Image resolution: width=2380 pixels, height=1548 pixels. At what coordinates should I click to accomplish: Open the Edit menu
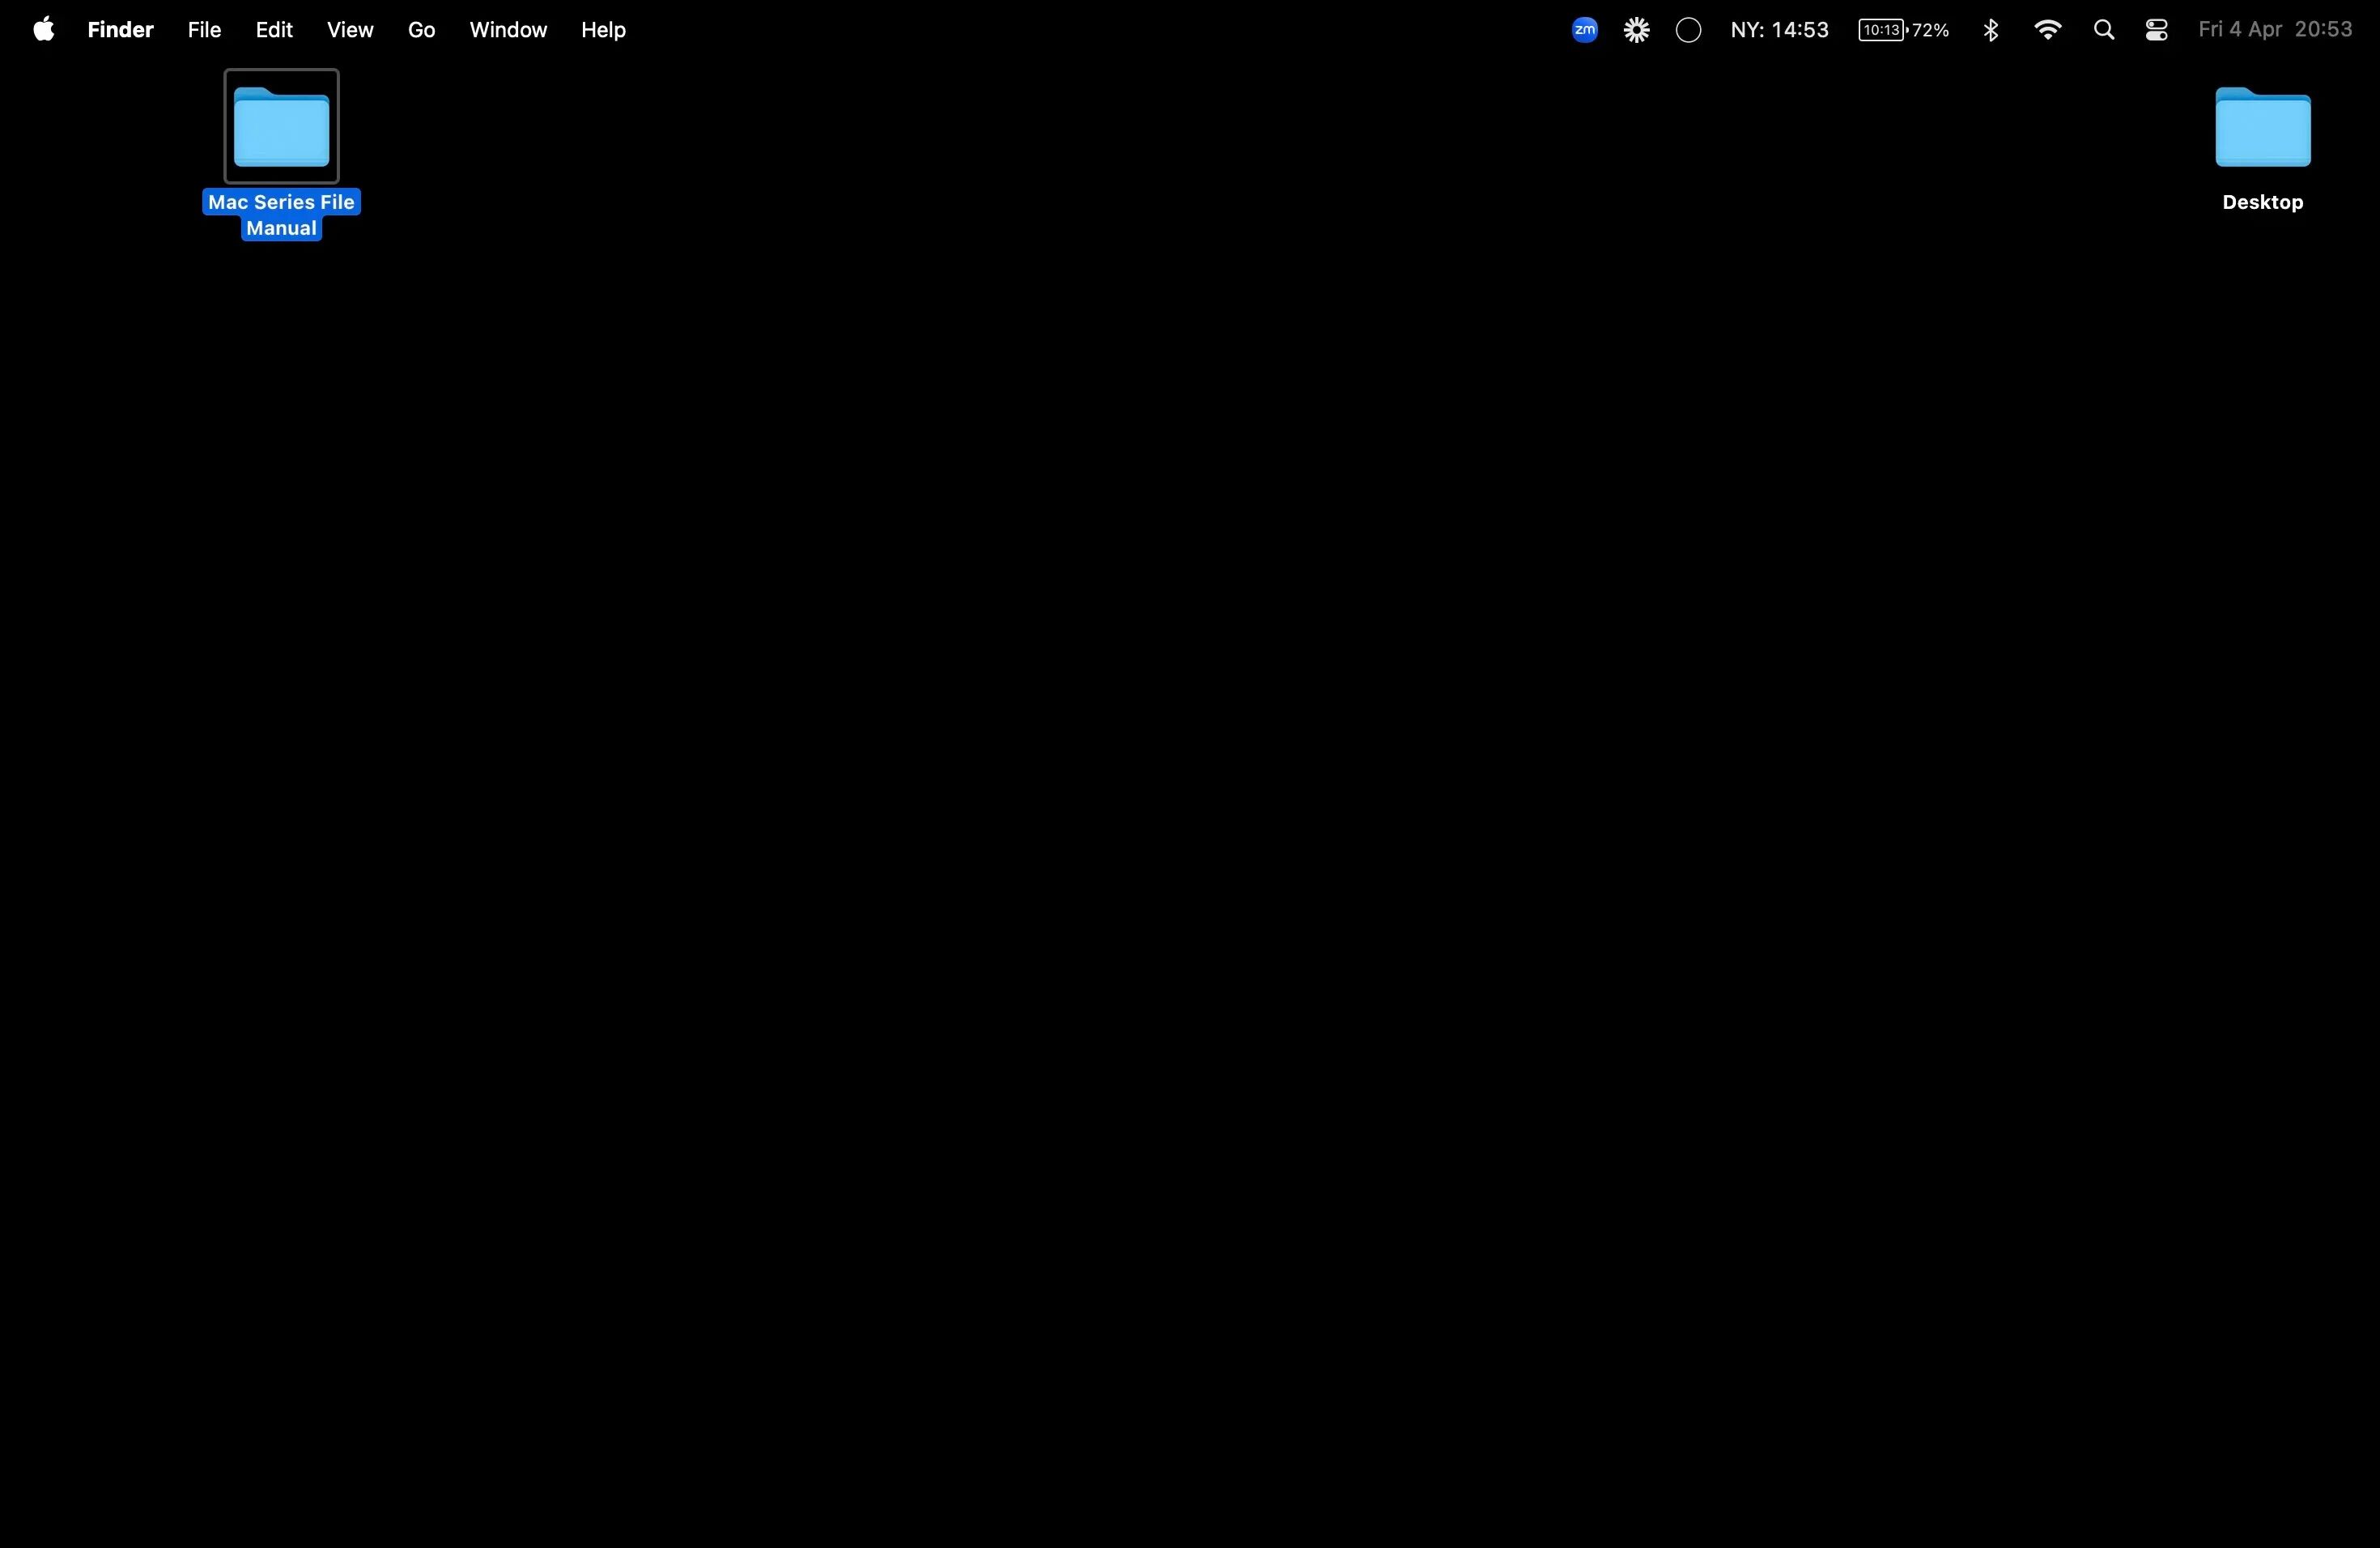[x=273, y=30]
